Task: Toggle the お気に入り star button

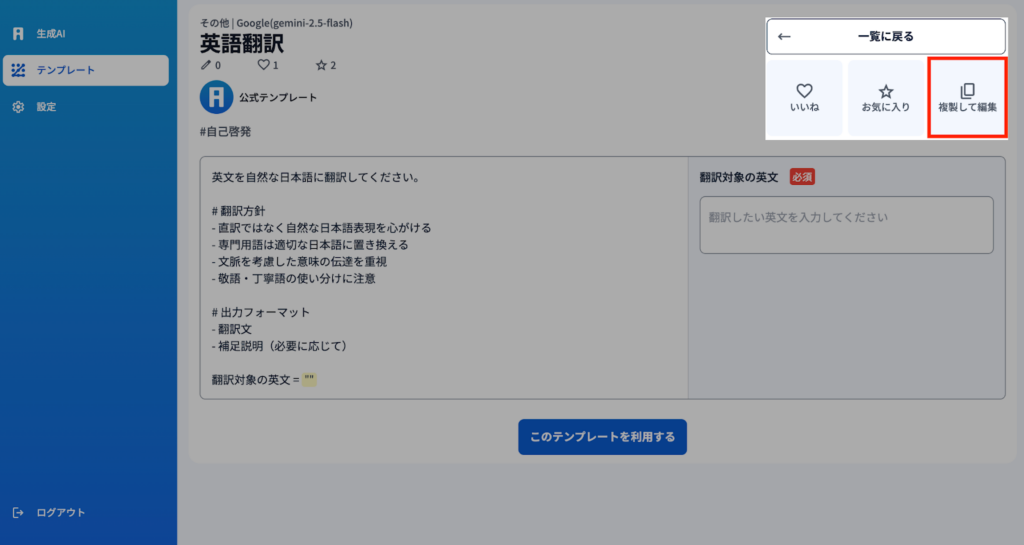Action: [885, 98]
